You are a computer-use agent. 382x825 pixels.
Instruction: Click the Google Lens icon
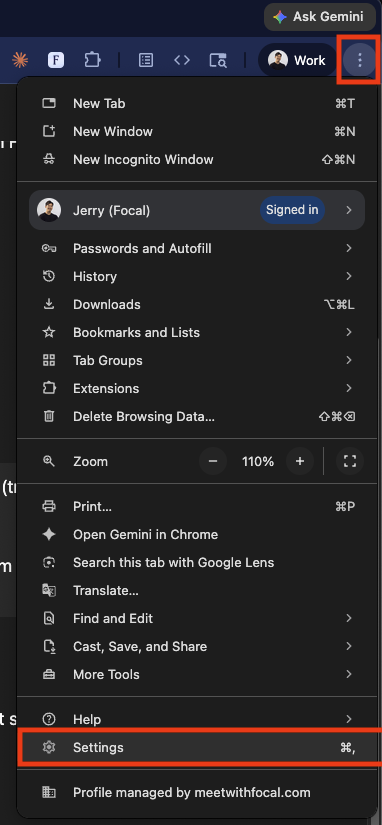pos(49,562)
